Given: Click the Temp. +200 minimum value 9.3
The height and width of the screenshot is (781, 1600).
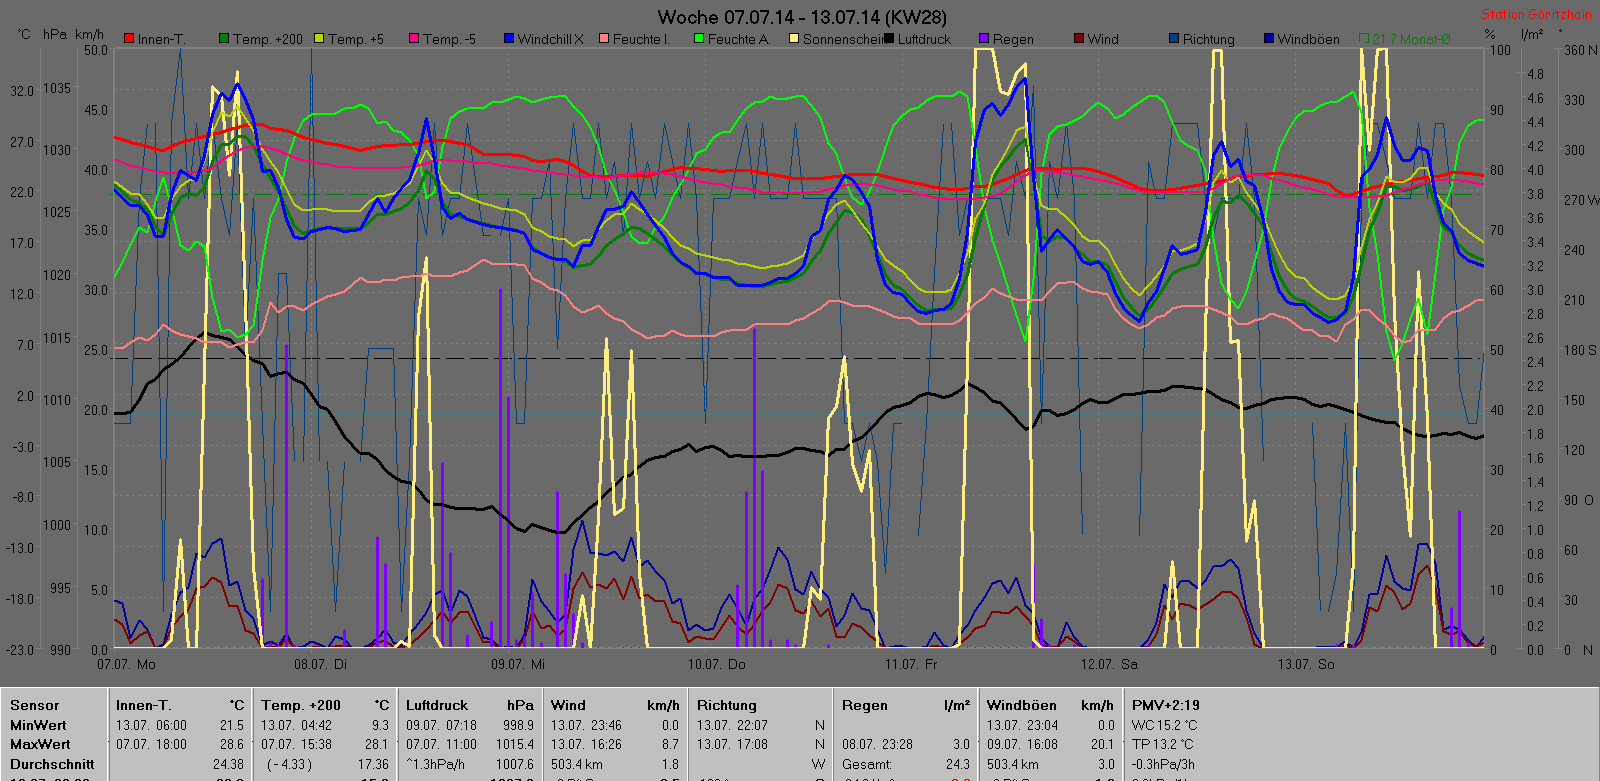Looking at the screenshot, I should click(380, 725).
